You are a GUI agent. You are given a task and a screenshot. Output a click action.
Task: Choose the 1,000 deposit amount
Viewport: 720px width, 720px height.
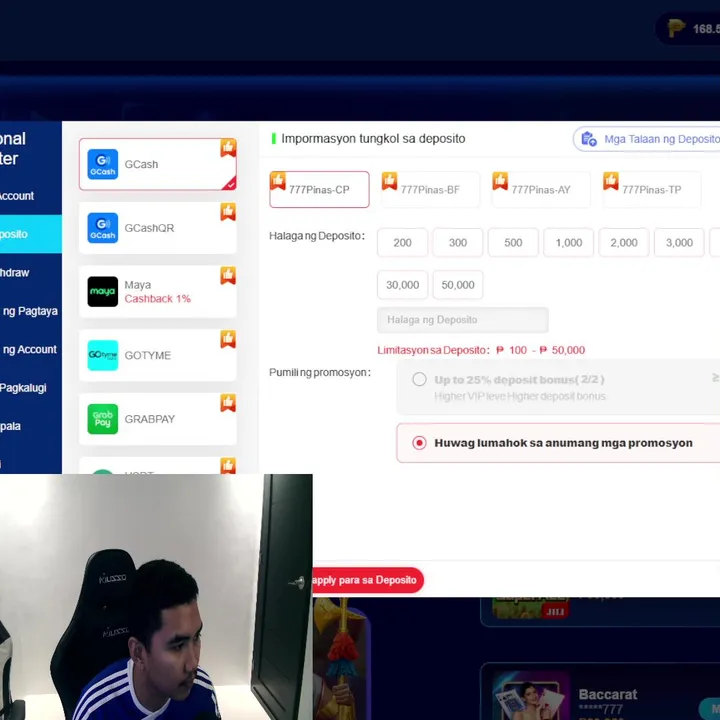[568, 242]
